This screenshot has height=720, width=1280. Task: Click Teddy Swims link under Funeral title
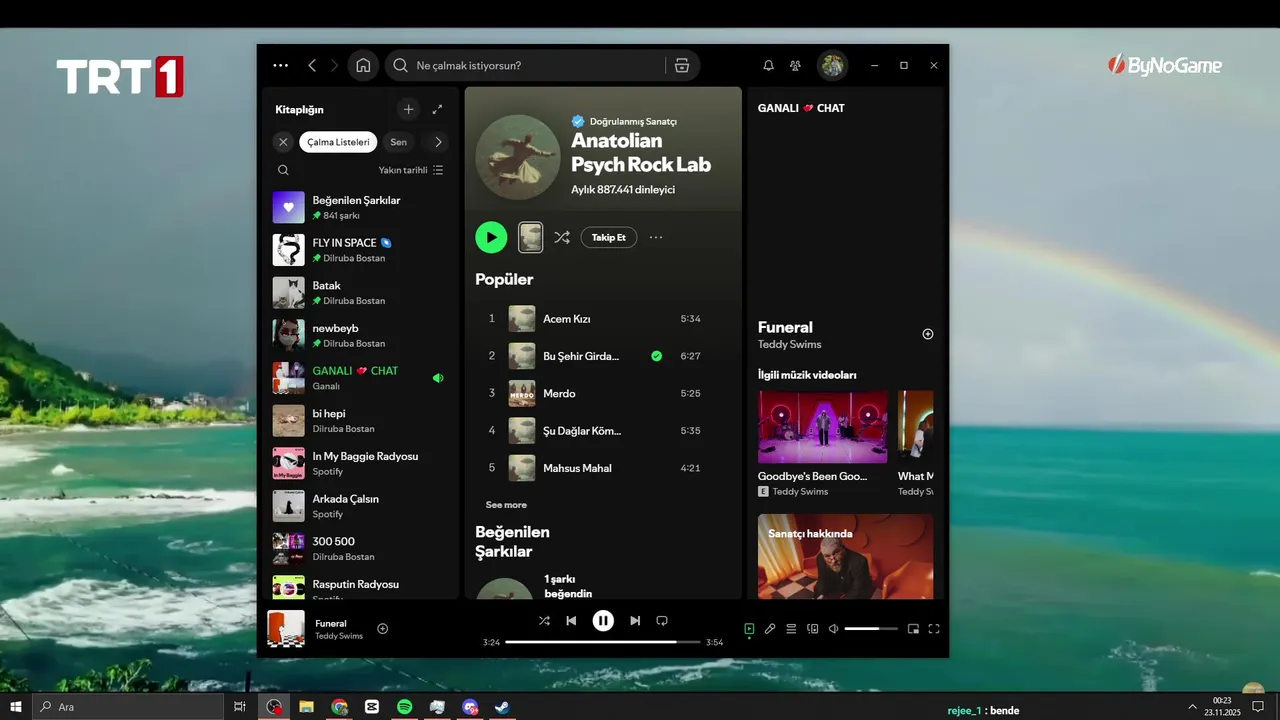click(x=790, y=344)
